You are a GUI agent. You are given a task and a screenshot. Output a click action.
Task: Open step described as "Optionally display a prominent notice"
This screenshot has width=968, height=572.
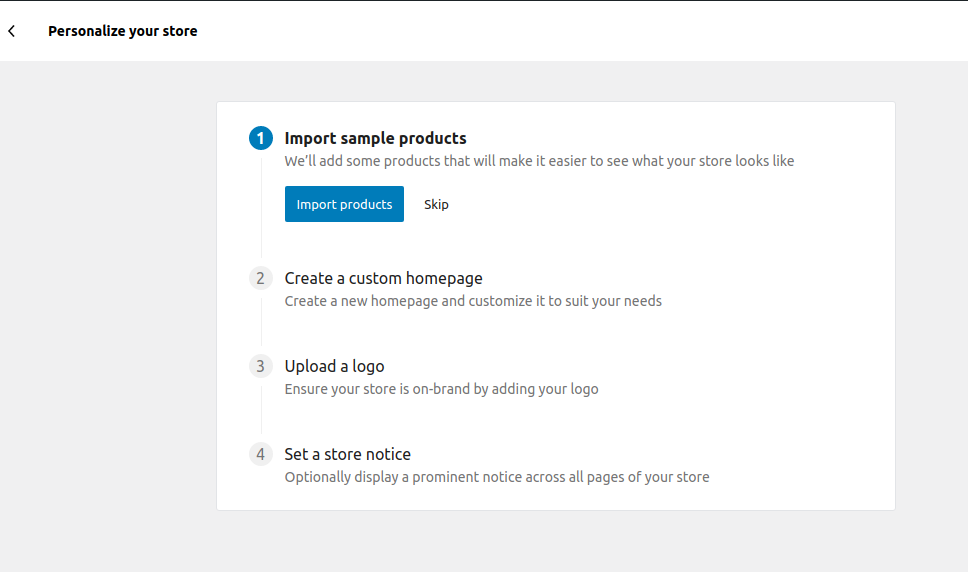tap(497, 478)
